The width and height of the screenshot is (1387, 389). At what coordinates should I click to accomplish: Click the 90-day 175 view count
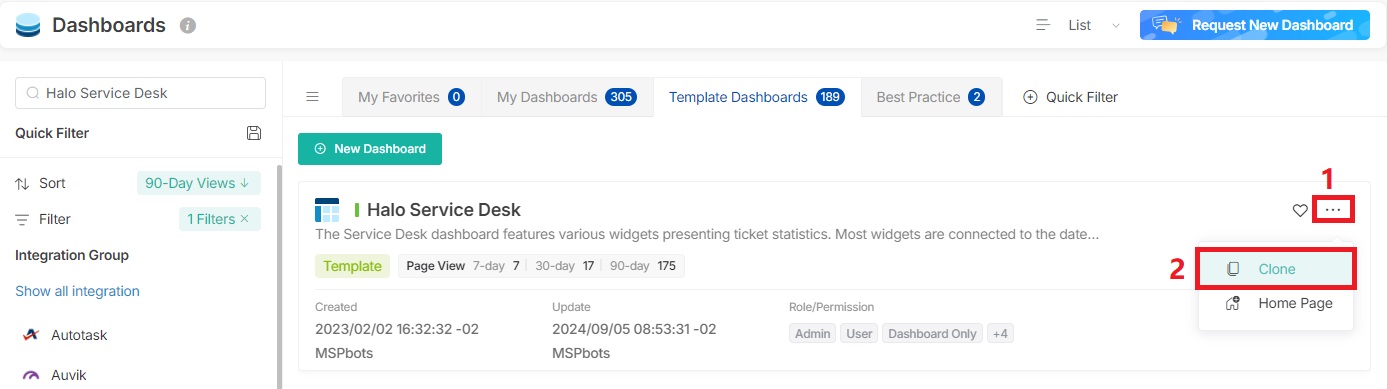[x=643, y=266]
